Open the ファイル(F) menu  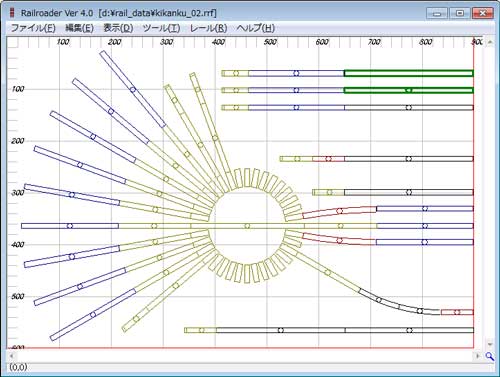tap(33, 28)
